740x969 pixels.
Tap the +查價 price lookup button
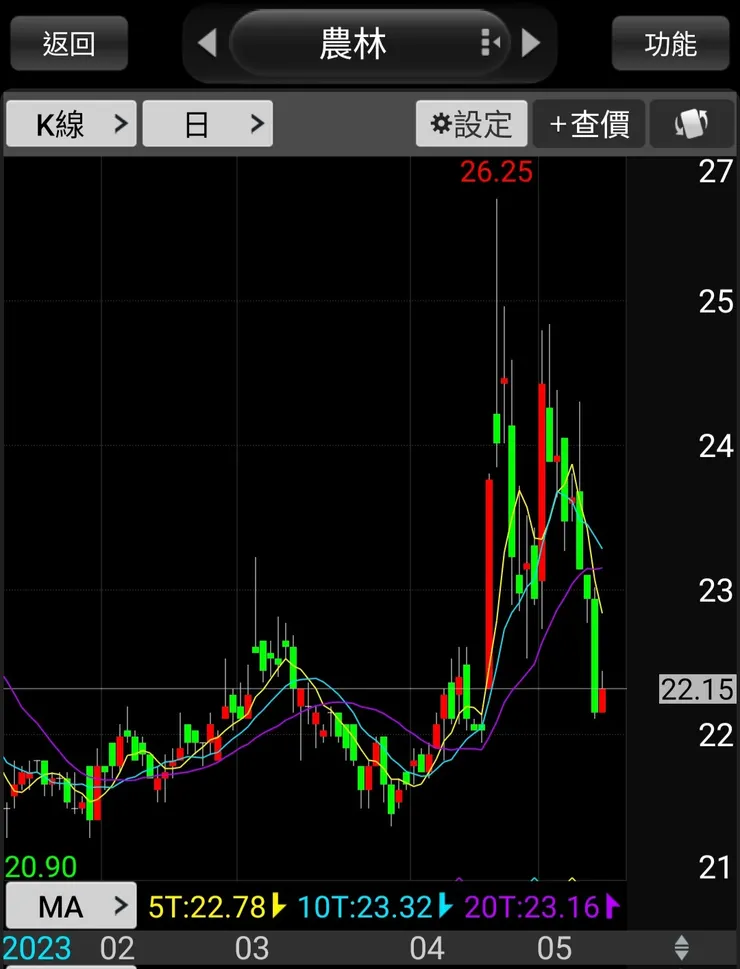(589, 124)
